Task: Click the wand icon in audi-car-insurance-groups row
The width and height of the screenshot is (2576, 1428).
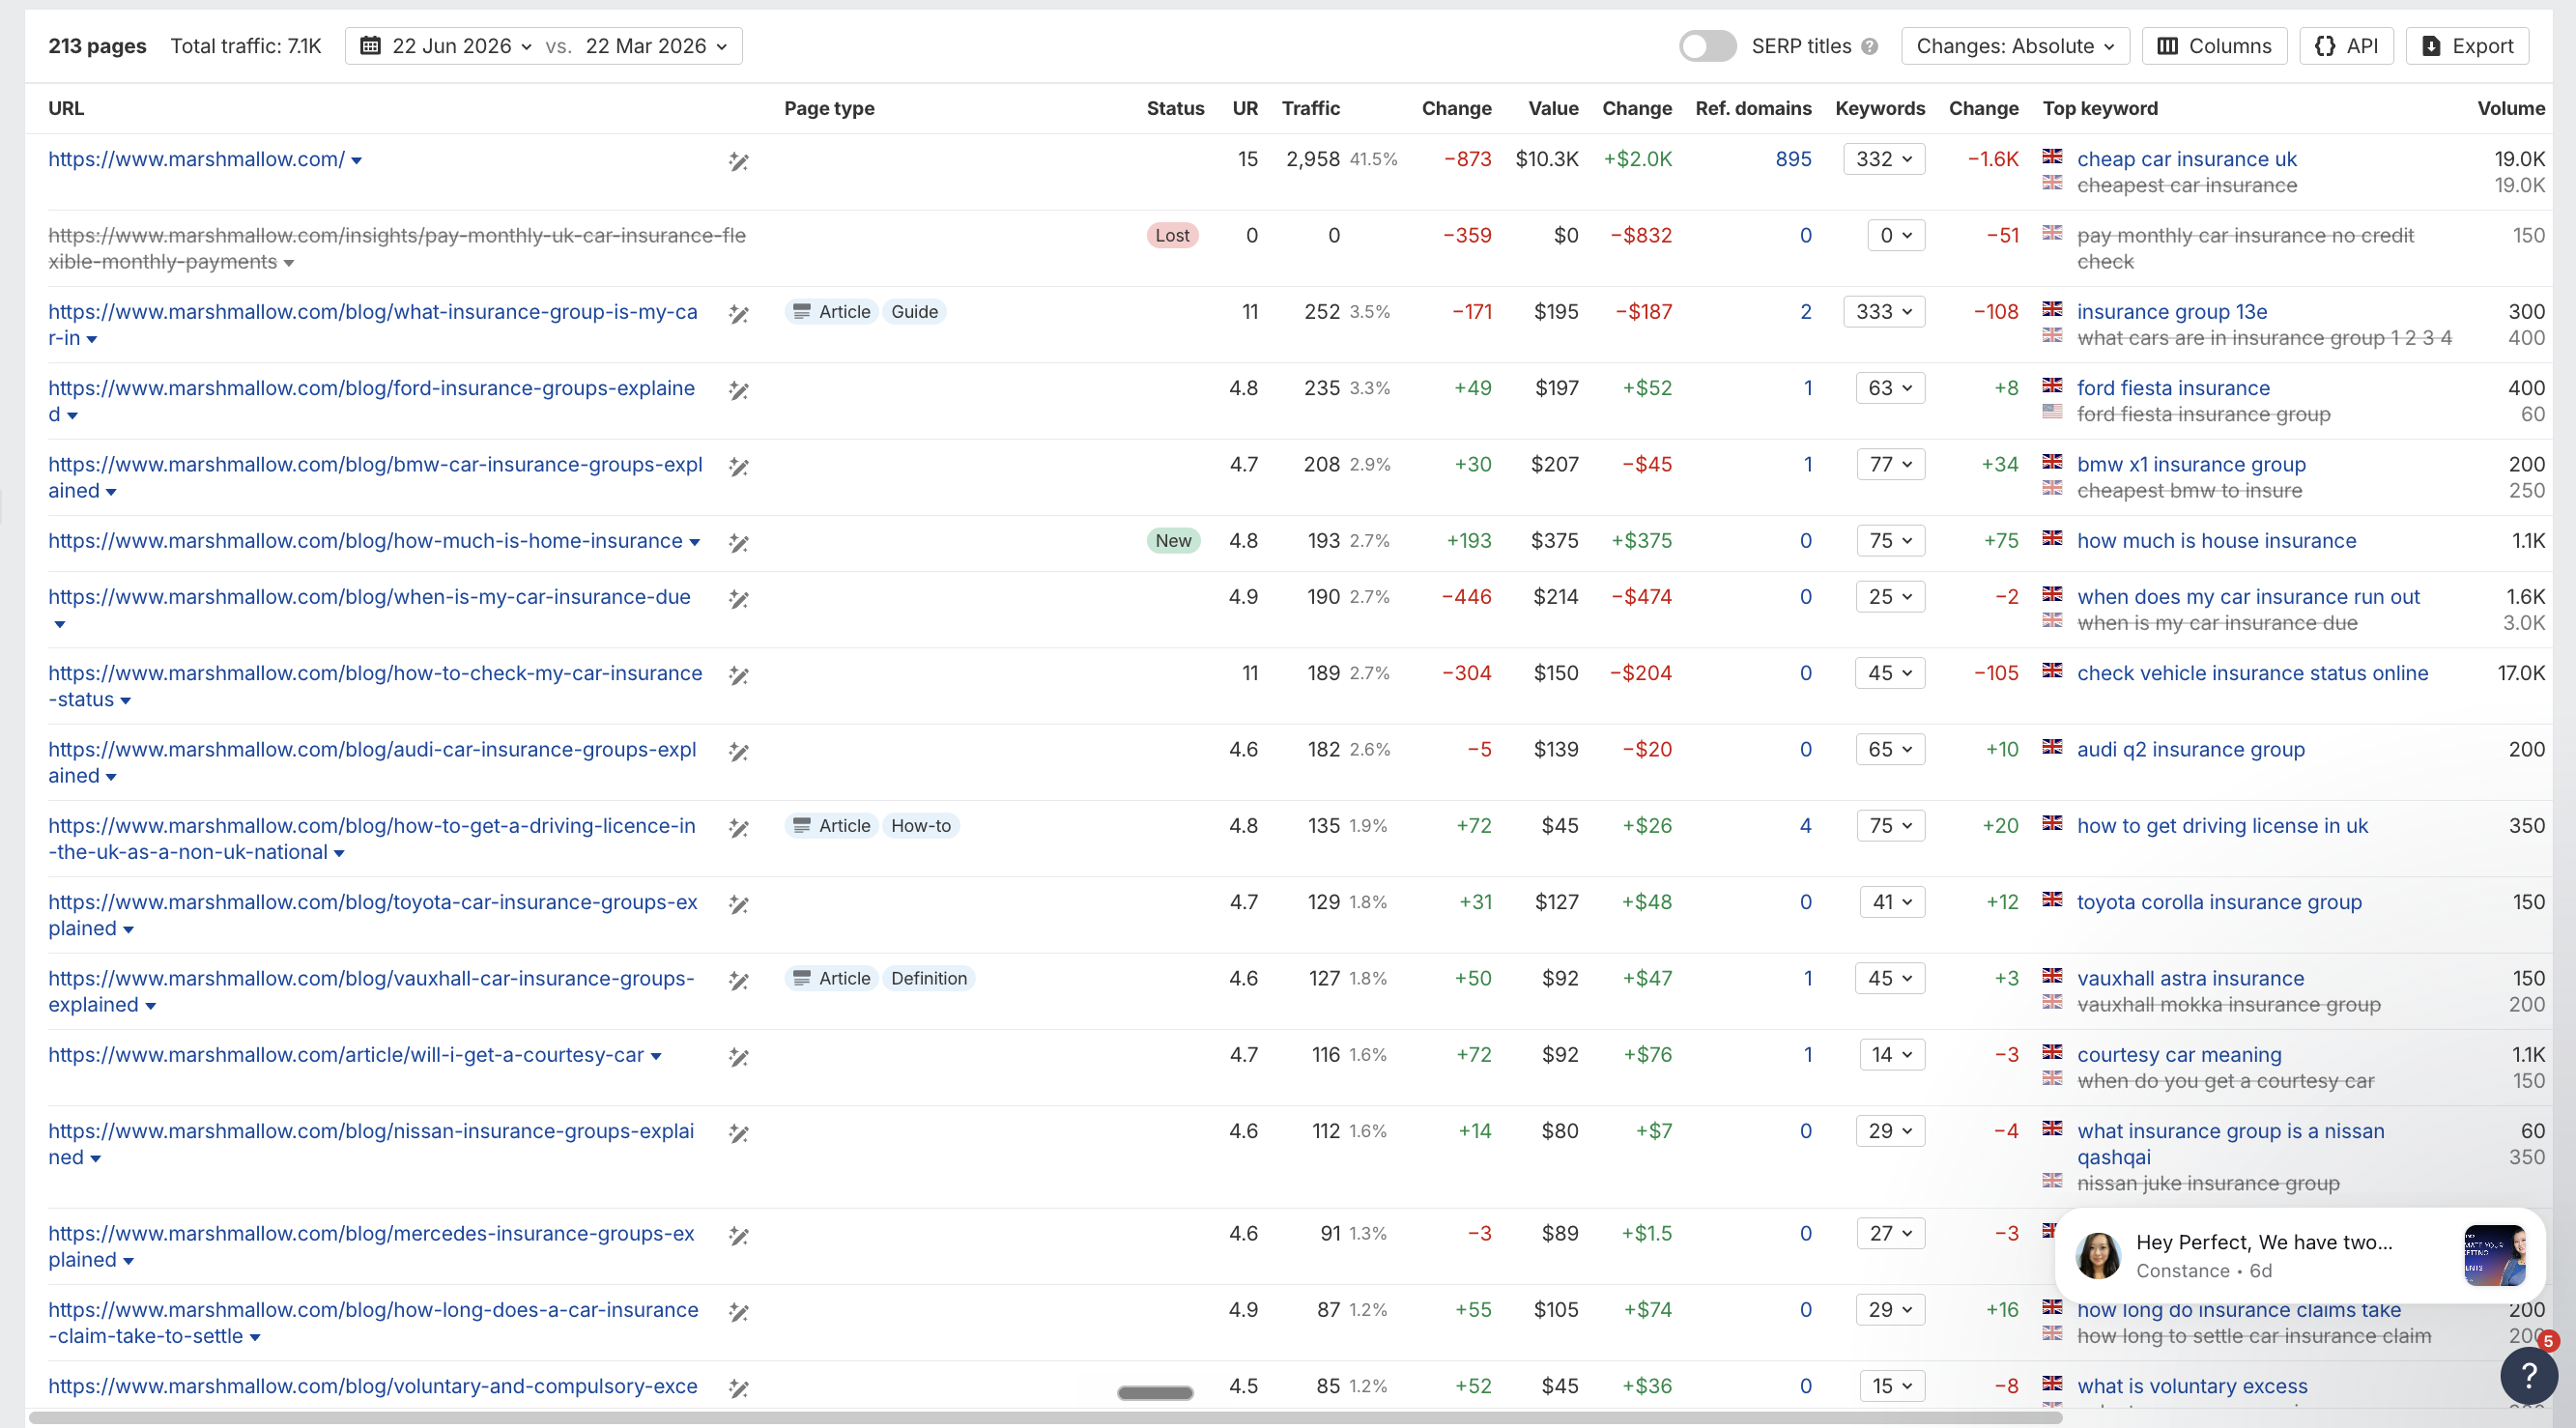Action: pyautogui.click(x=738, y=751)
